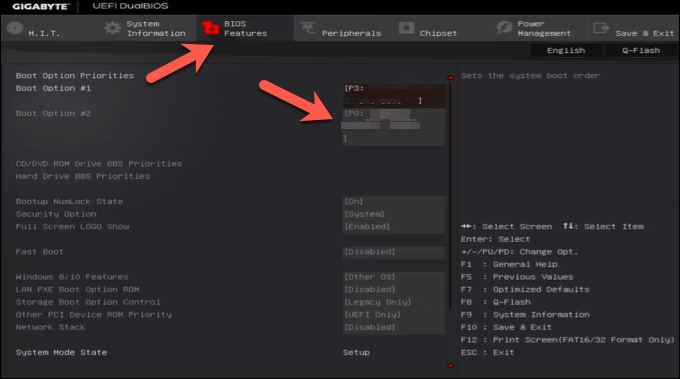Click the Peripherals tab icon
The image size is (680, 379).
[x=308, y=28]
